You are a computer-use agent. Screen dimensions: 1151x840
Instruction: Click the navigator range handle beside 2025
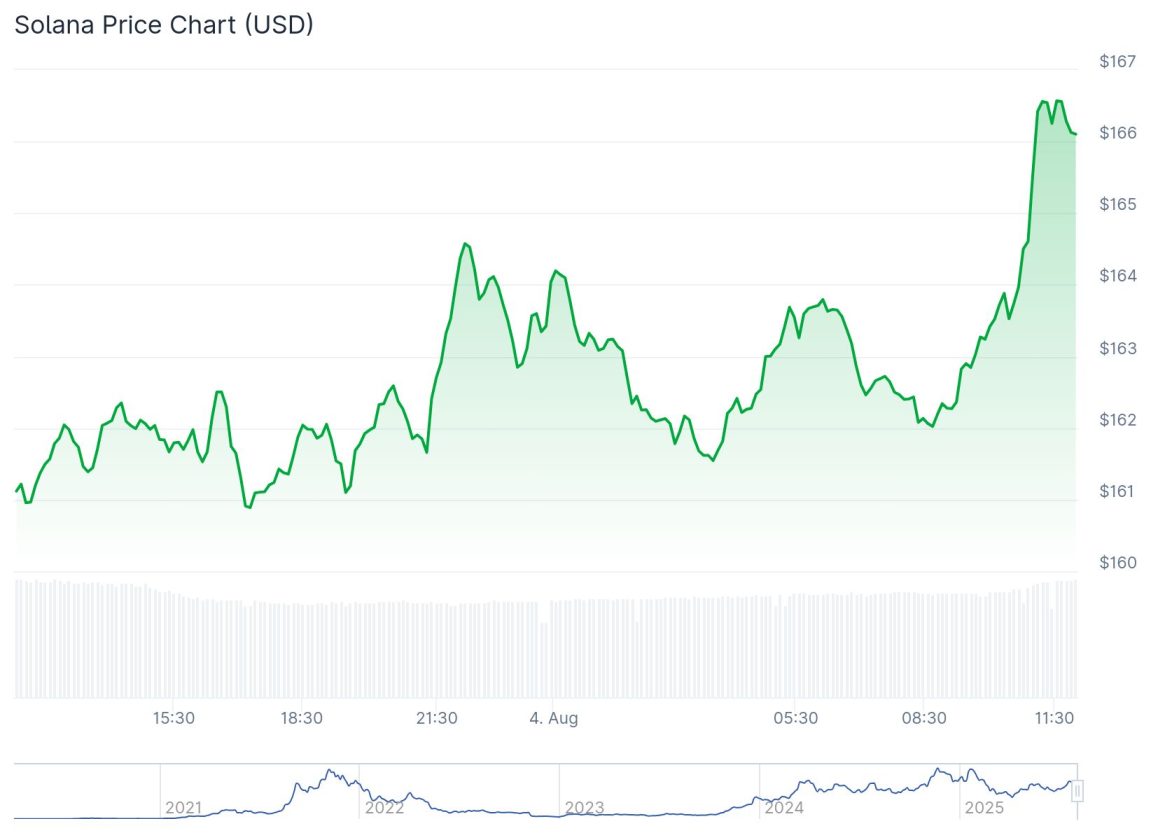tap(1077, 791)
